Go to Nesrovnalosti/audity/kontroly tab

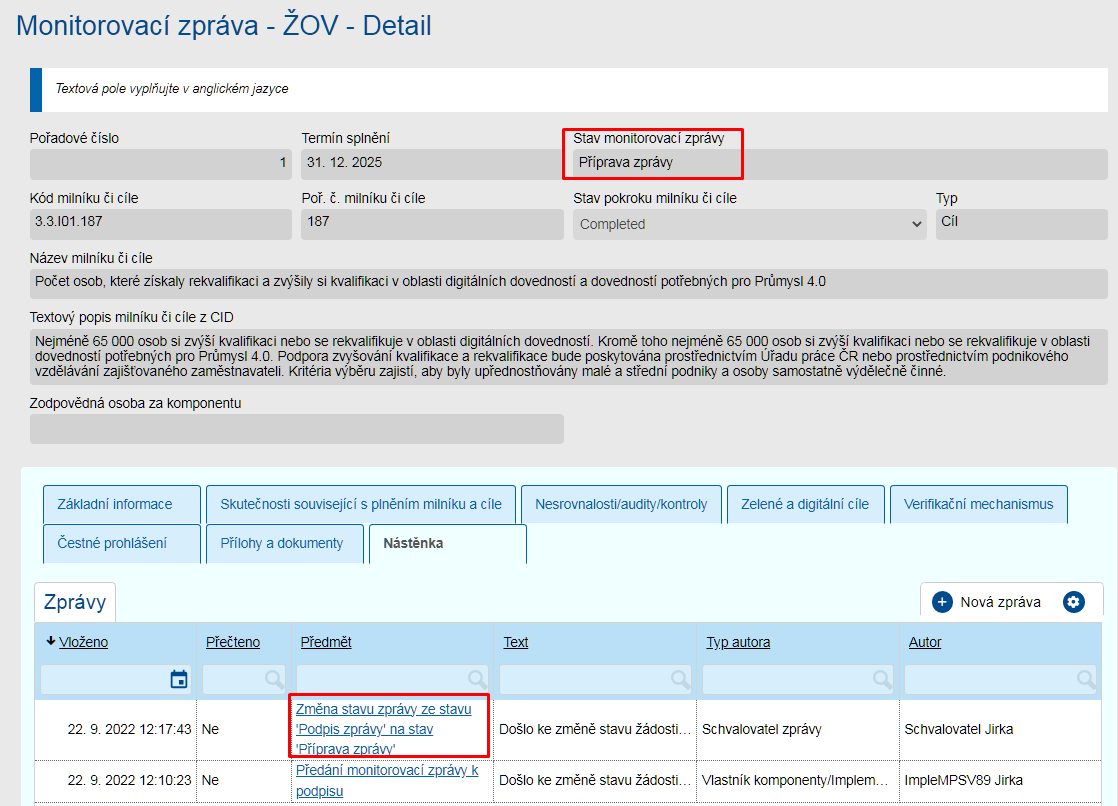621,504
